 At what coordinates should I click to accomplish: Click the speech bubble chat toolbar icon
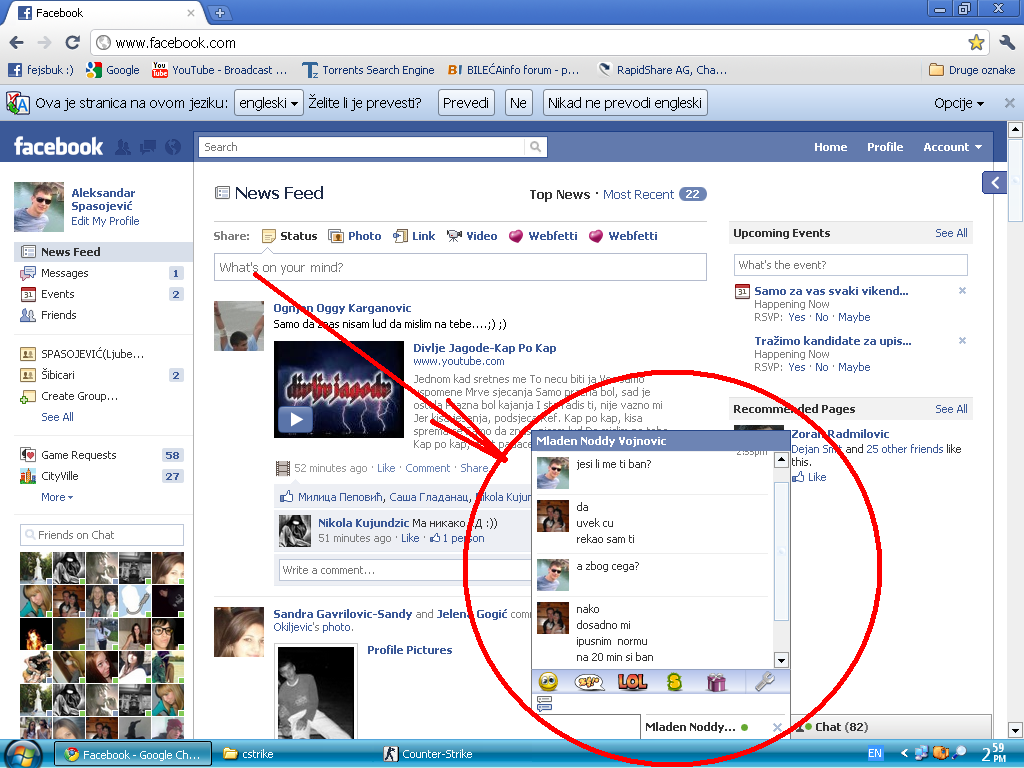click(588, 682)
